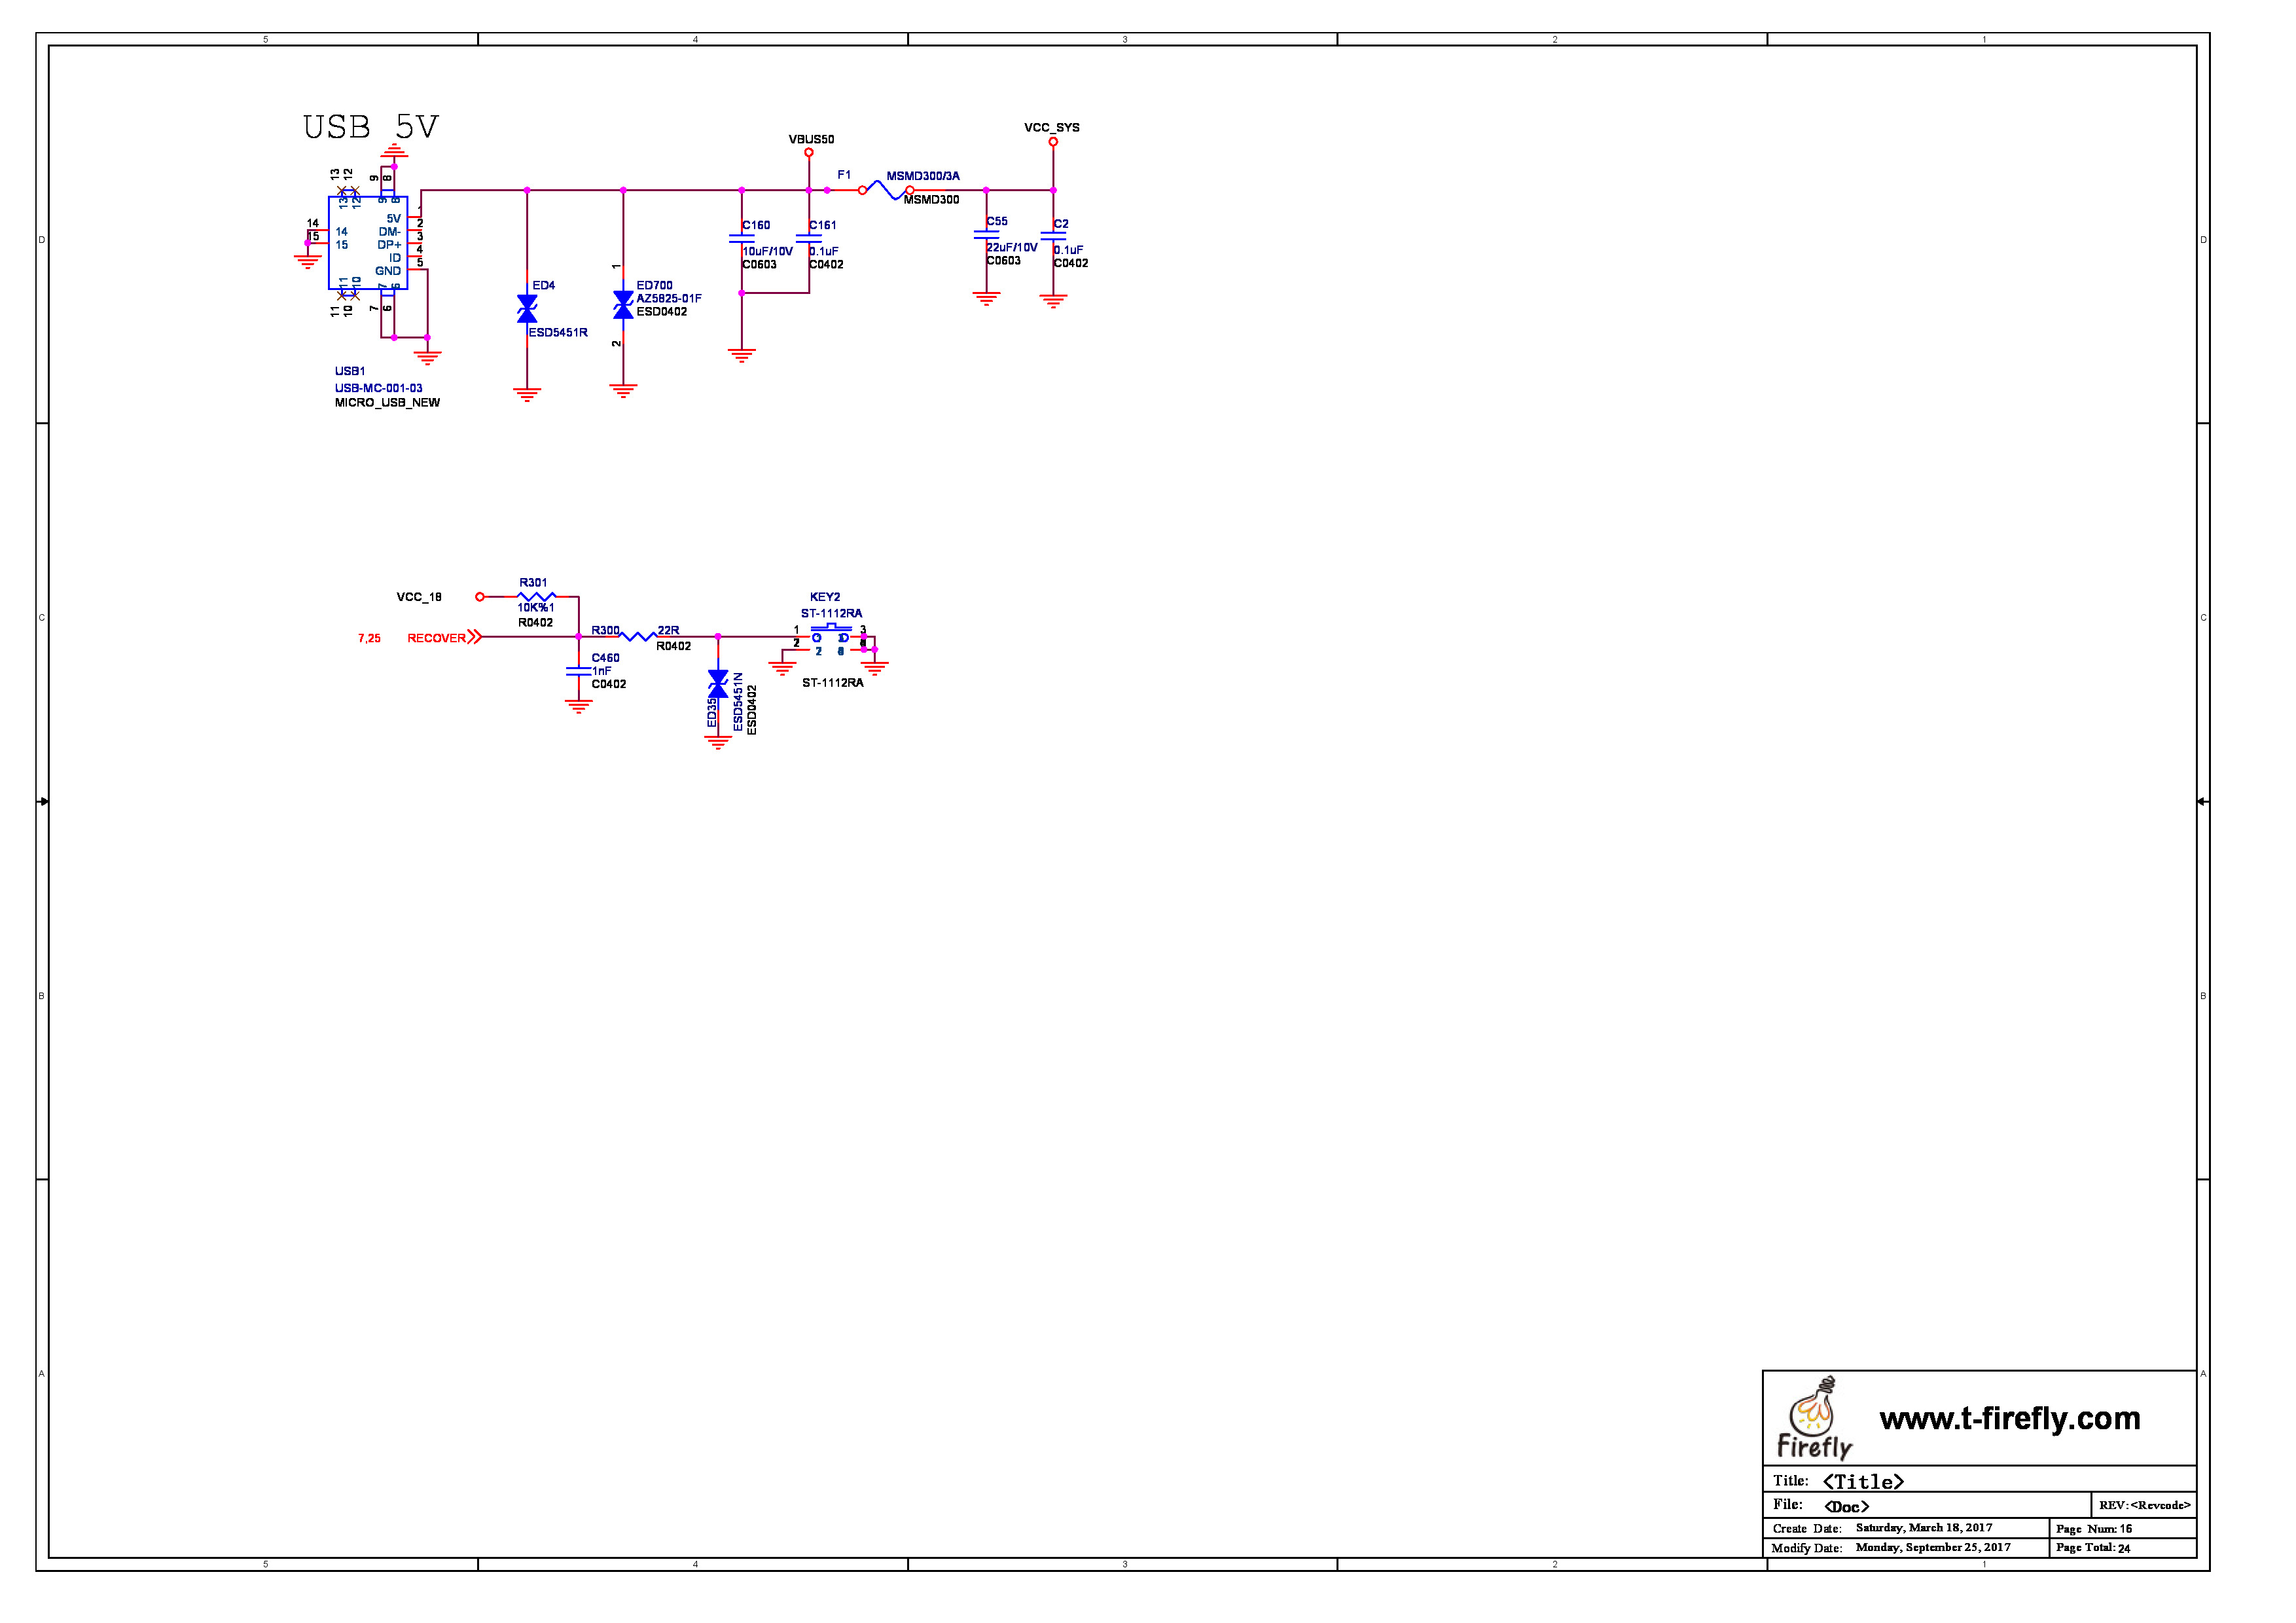Click the USB 5V section heading
Screen dimensions: 2296x1623
click(x=370, y=127)
